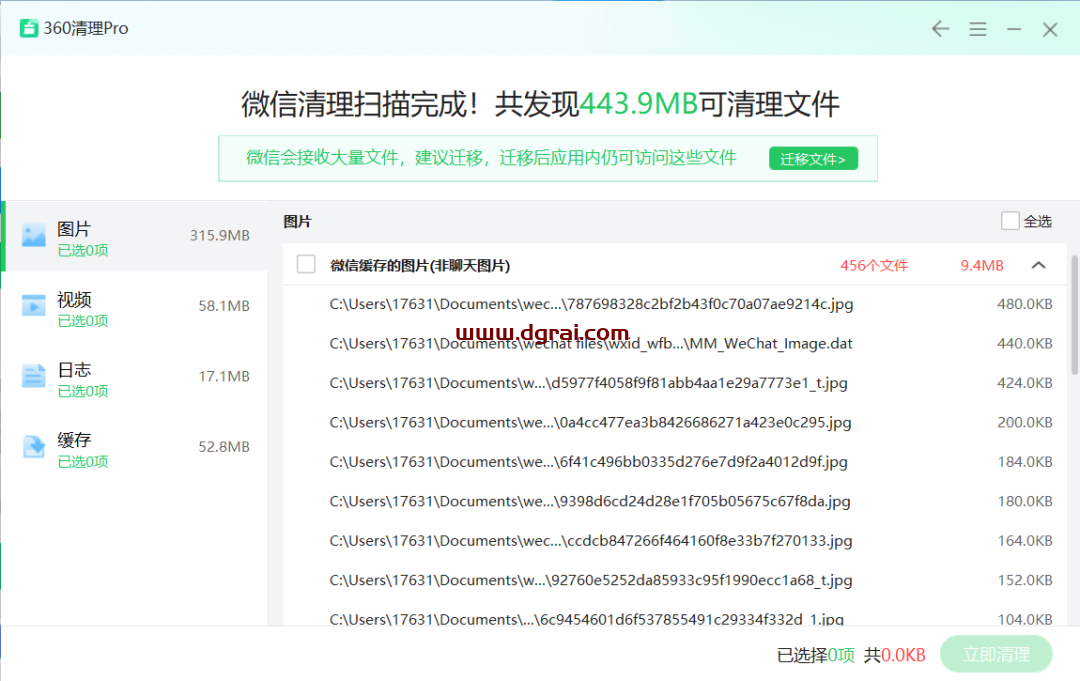Select file ccdcb847266f464160f8e33b7f270133.jpg
This screenshot has height=681, width=1080.
pos(675,541)
